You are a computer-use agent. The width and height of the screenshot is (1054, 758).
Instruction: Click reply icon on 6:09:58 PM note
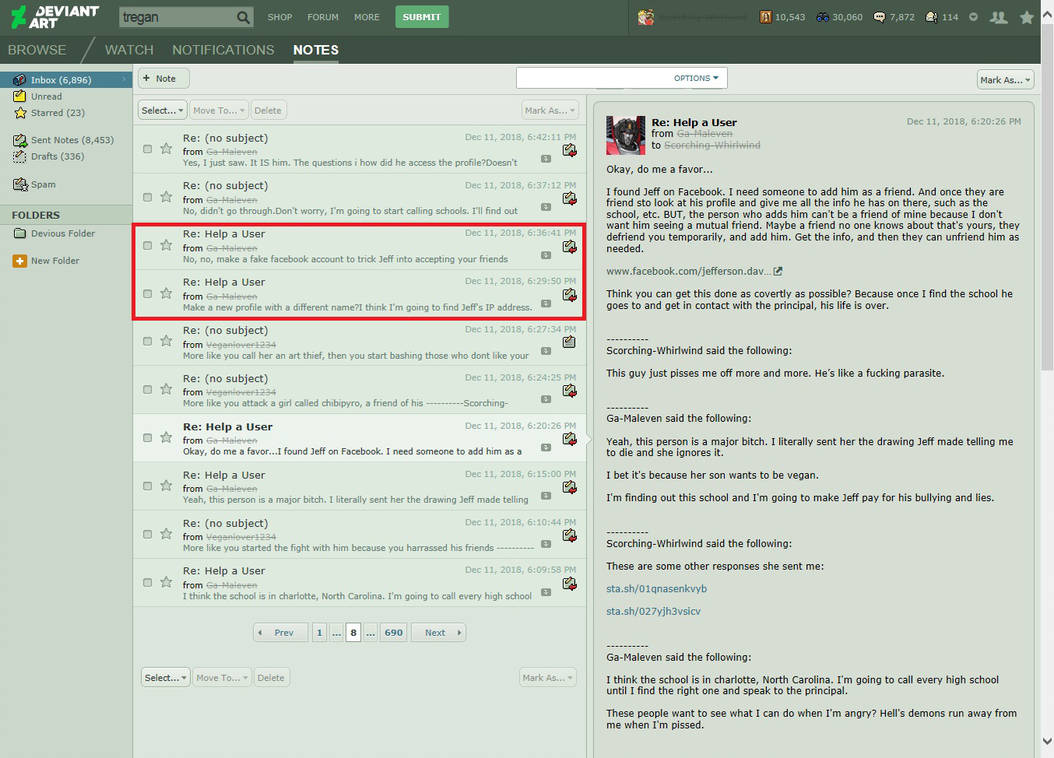pyautogui.click(x=569, y=583)
